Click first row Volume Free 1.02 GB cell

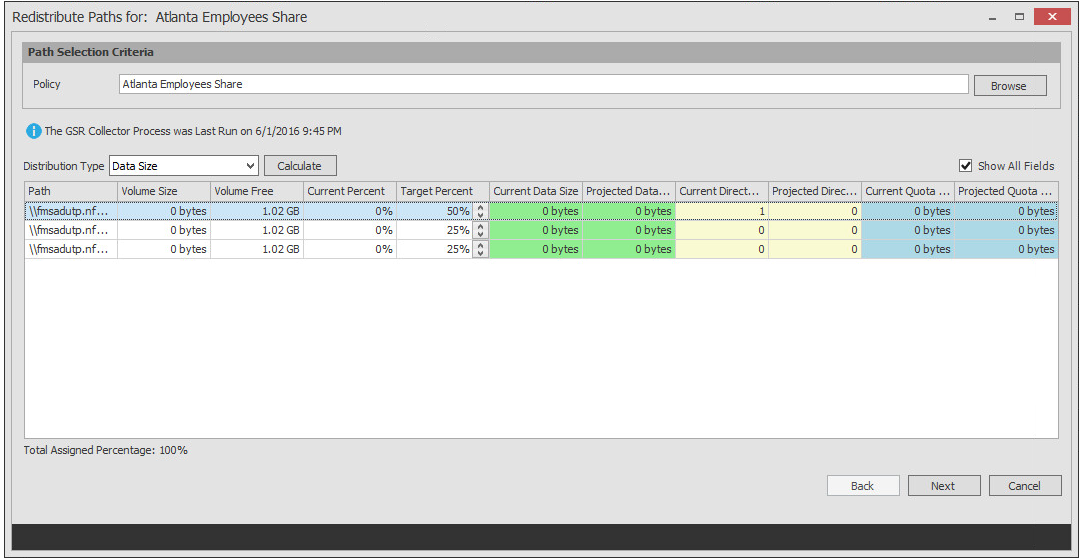[257, 211]
